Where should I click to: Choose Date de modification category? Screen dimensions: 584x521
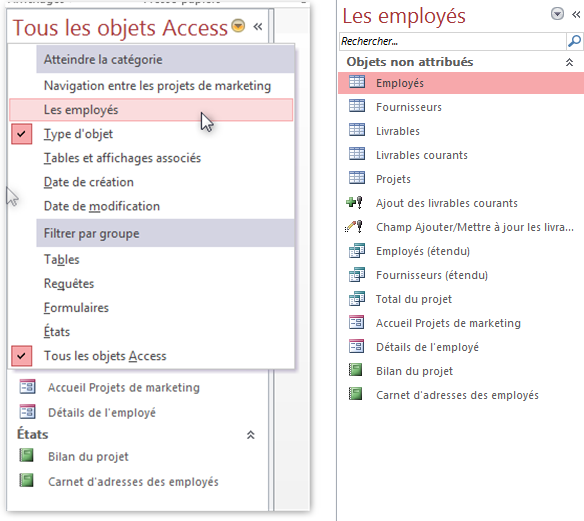click(x=102, y=206)
